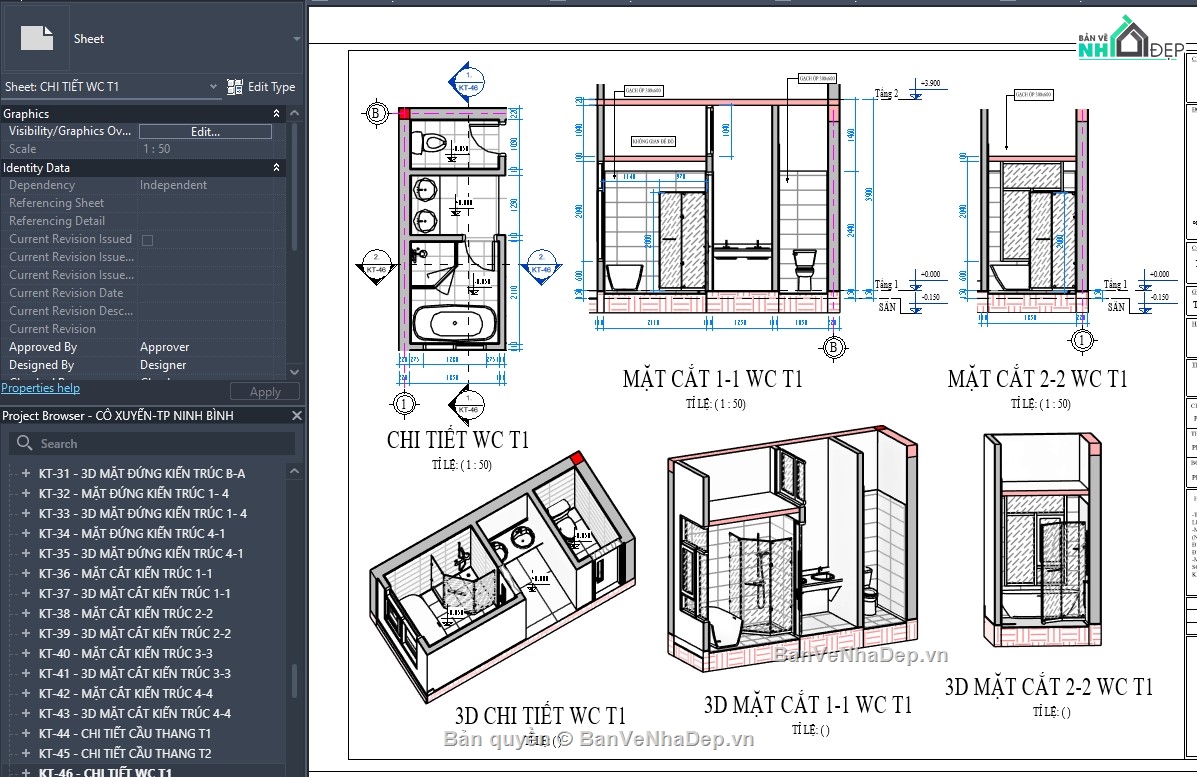Click grid bubble 1 under section 2-2
1197x777 pixels.
1081,340
